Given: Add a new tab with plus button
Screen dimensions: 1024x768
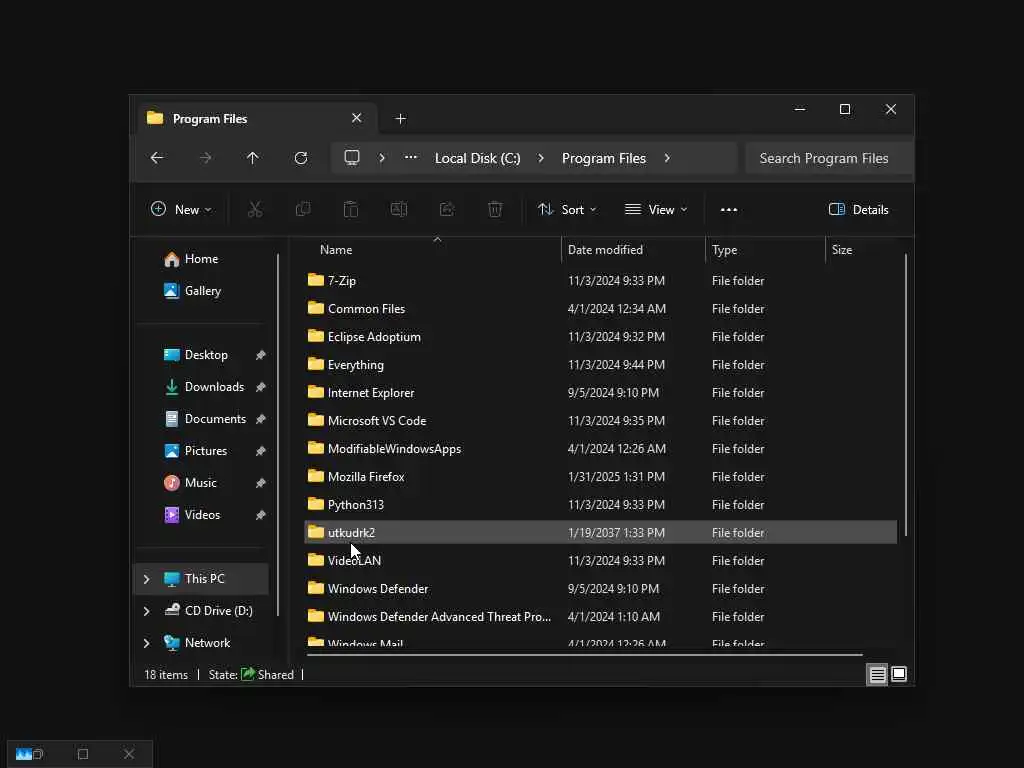Looking at the screenshot, I should 401,119.
